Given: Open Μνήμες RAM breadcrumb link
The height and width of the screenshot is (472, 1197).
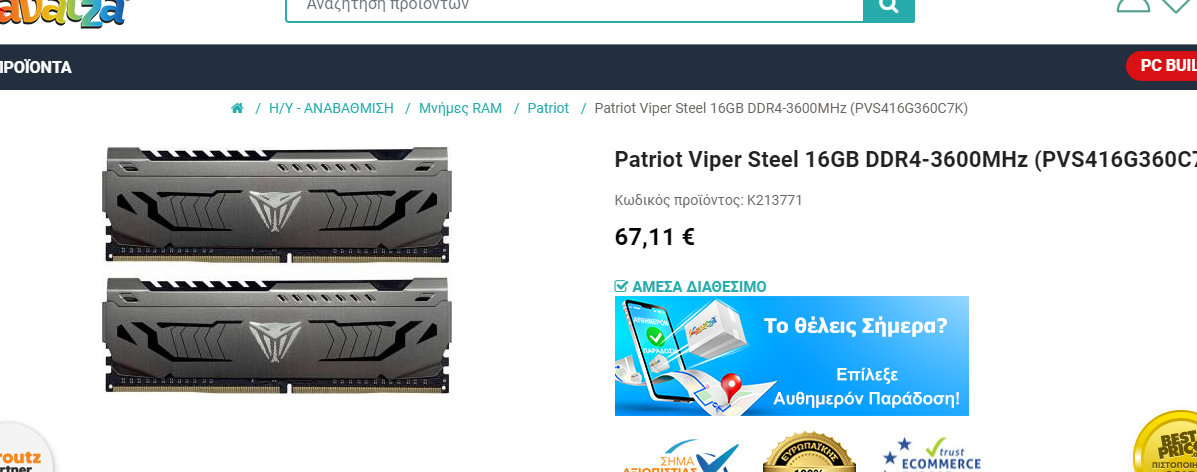Looking at the screenshot, I should [x=460, y=108].
